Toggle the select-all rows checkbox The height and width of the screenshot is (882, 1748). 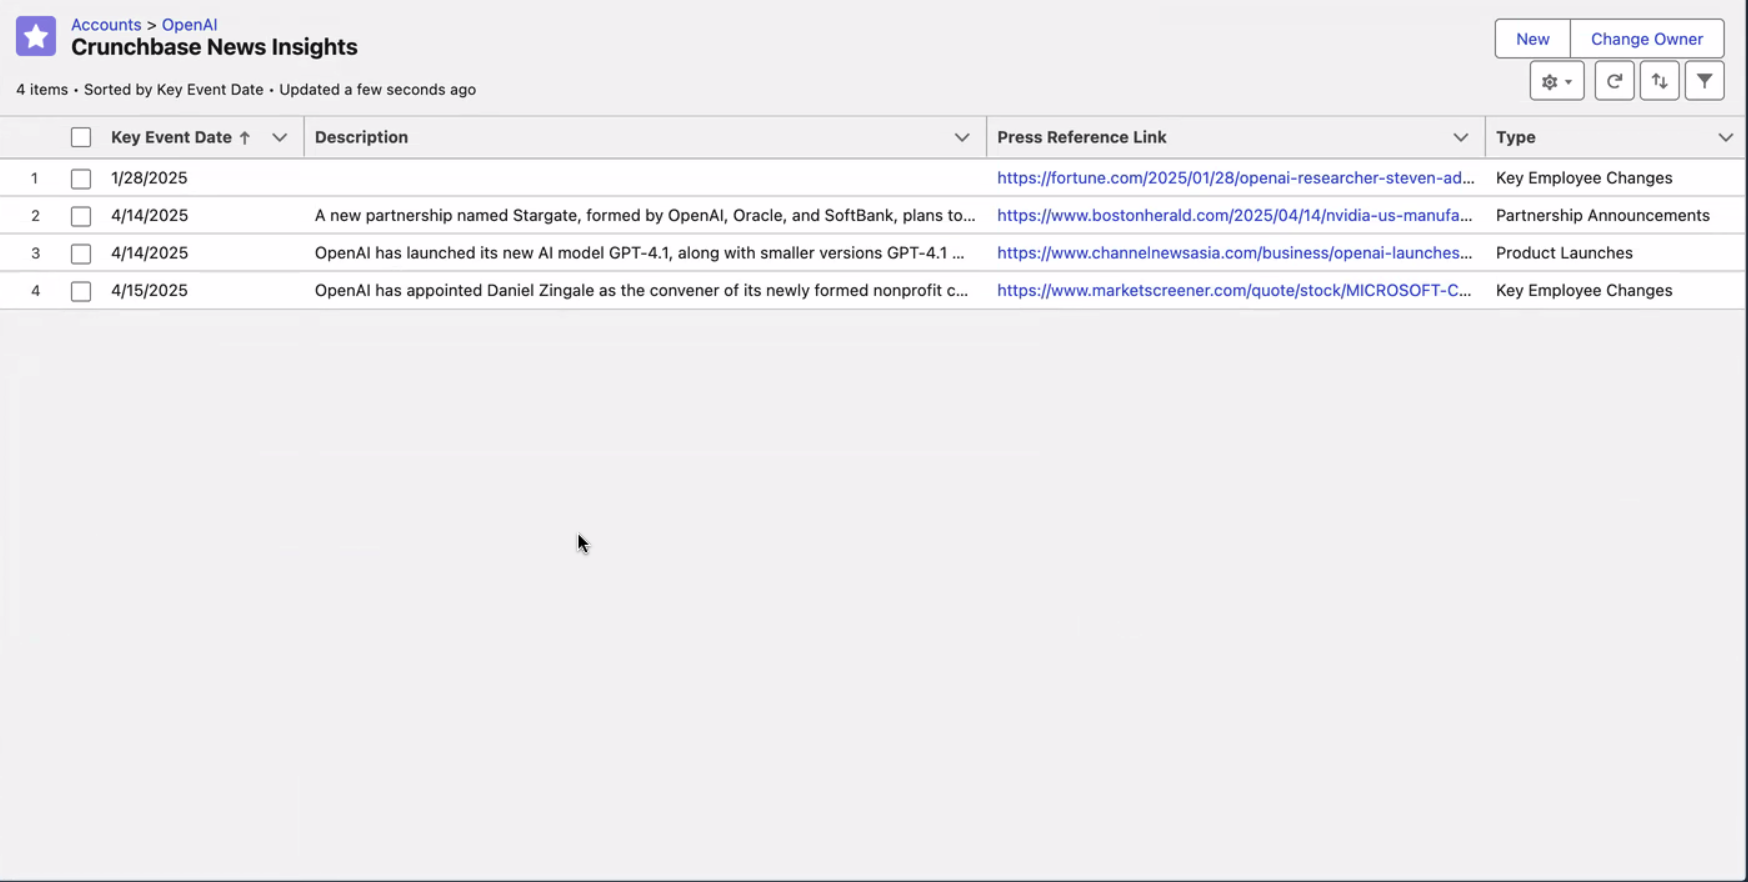tap(81, 138)
